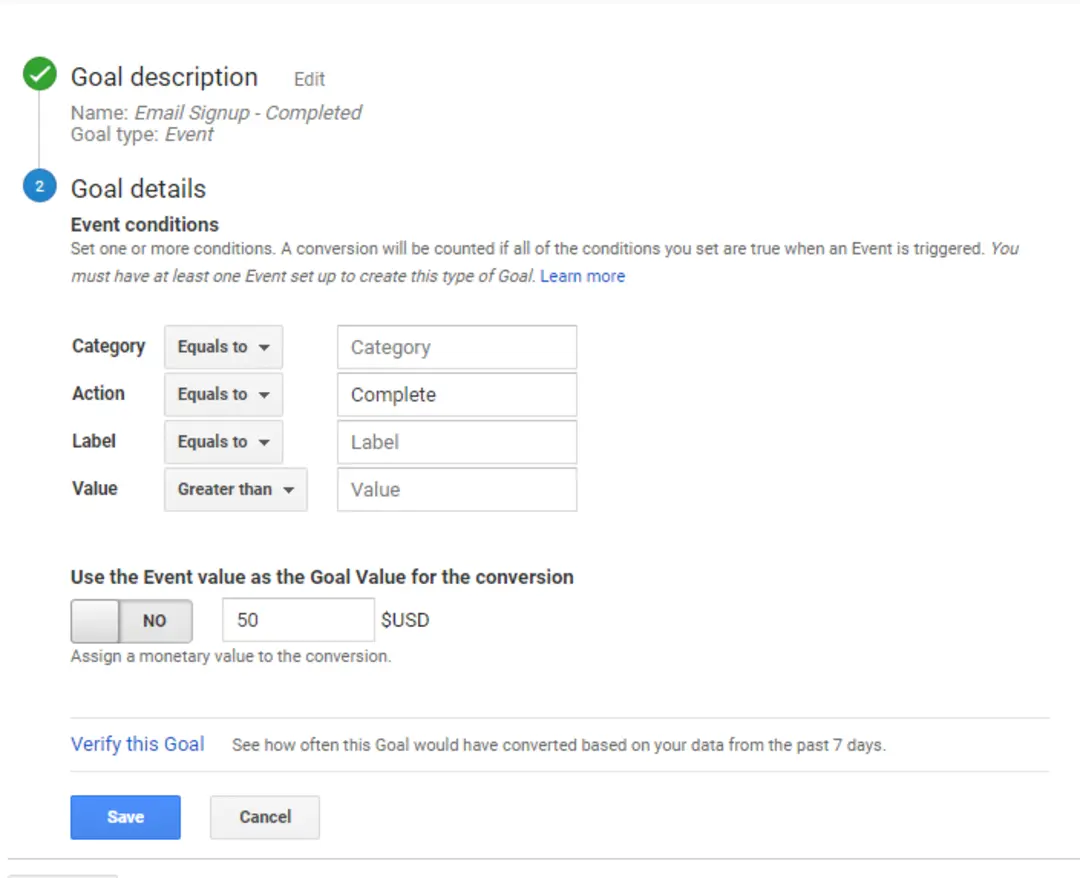Click 'Assign a monetary value to the conversion.' text
Viewport: 1080px width, 878px height.
pos(231,656)
